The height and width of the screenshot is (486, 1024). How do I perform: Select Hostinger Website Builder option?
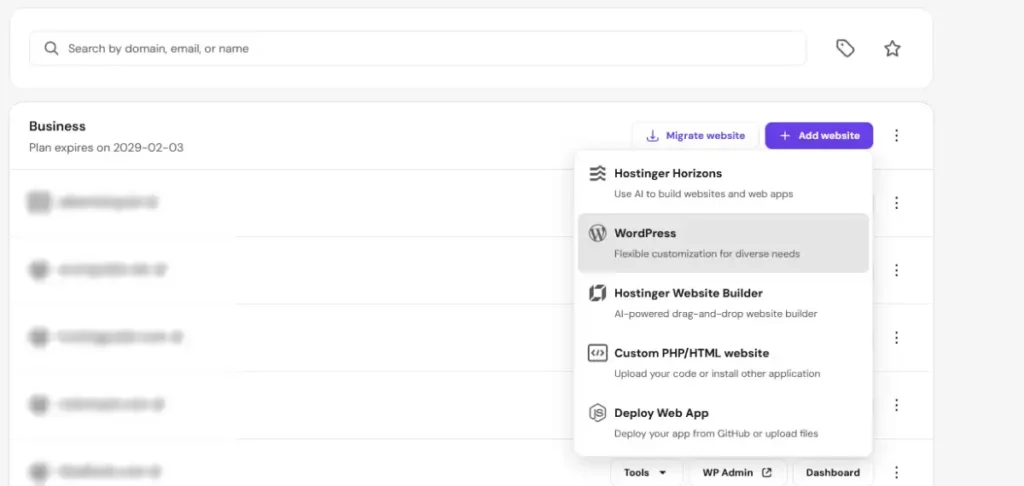click(x=723, y=302)
